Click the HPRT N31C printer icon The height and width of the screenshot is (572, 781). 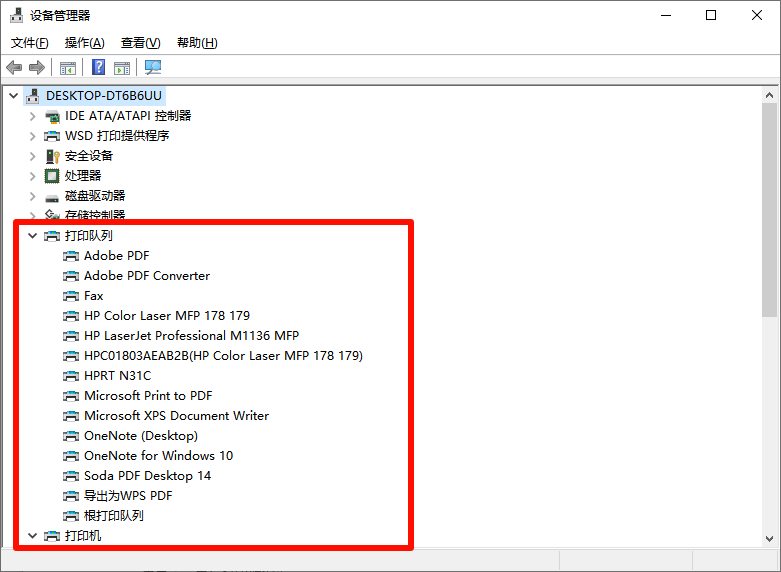pyautogui.click(x=71, y=376)
